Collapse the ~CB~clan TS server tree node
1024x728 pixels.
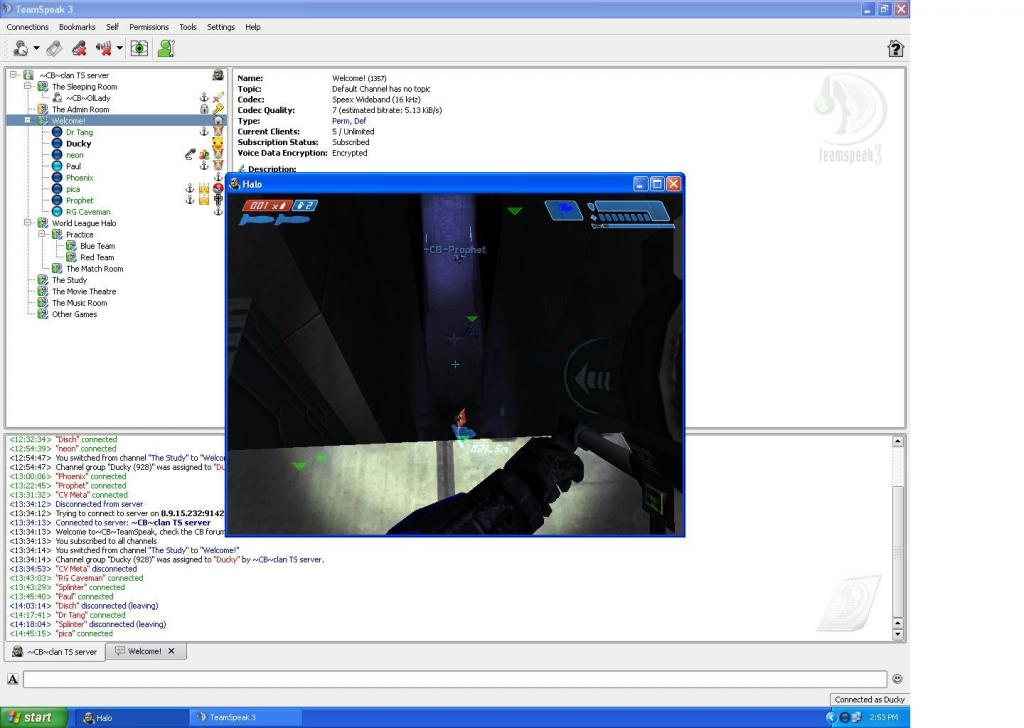(x=13, y=75)
